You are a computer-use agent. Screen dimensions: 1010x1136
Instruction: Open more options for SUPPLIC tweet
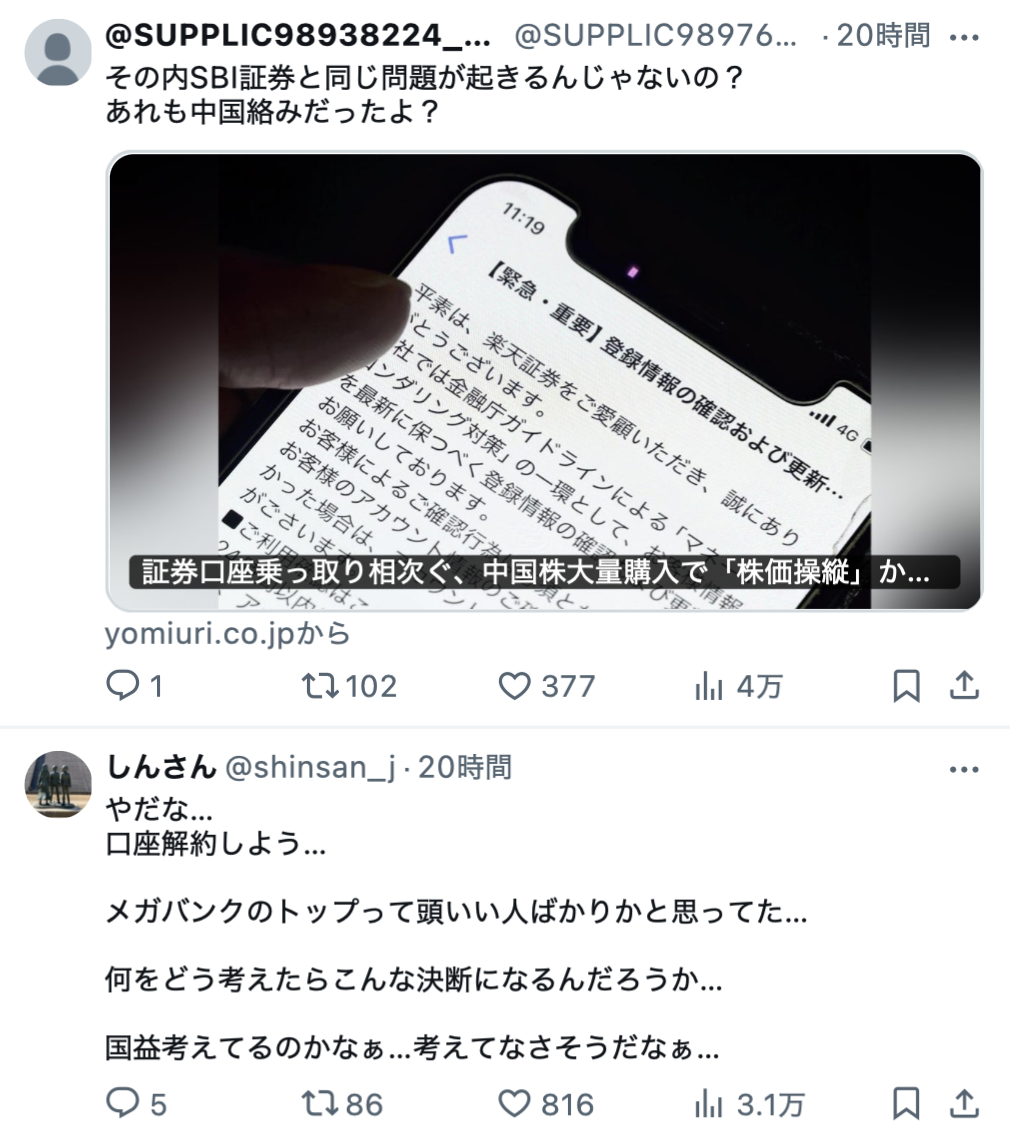coord(964,36)
